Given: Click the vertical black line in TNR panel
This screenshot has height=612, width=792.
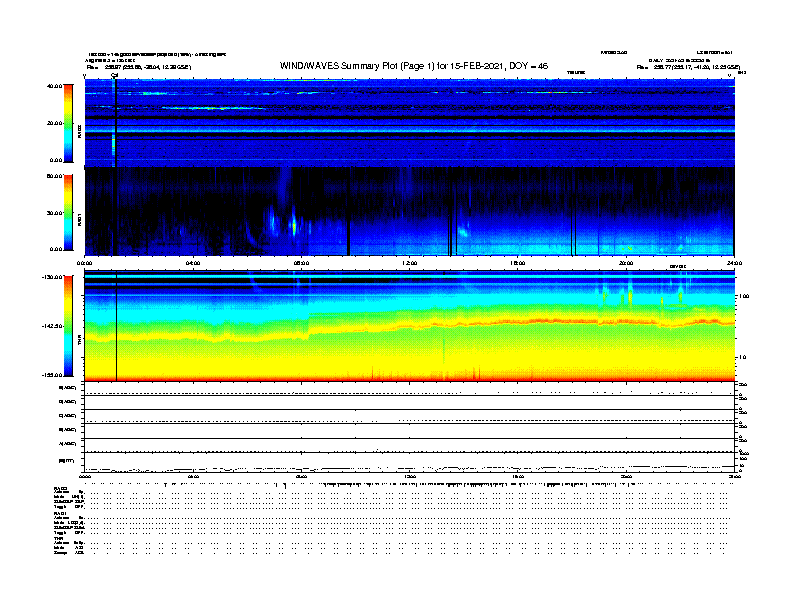Looking at the screenshot, I should 117,328.
